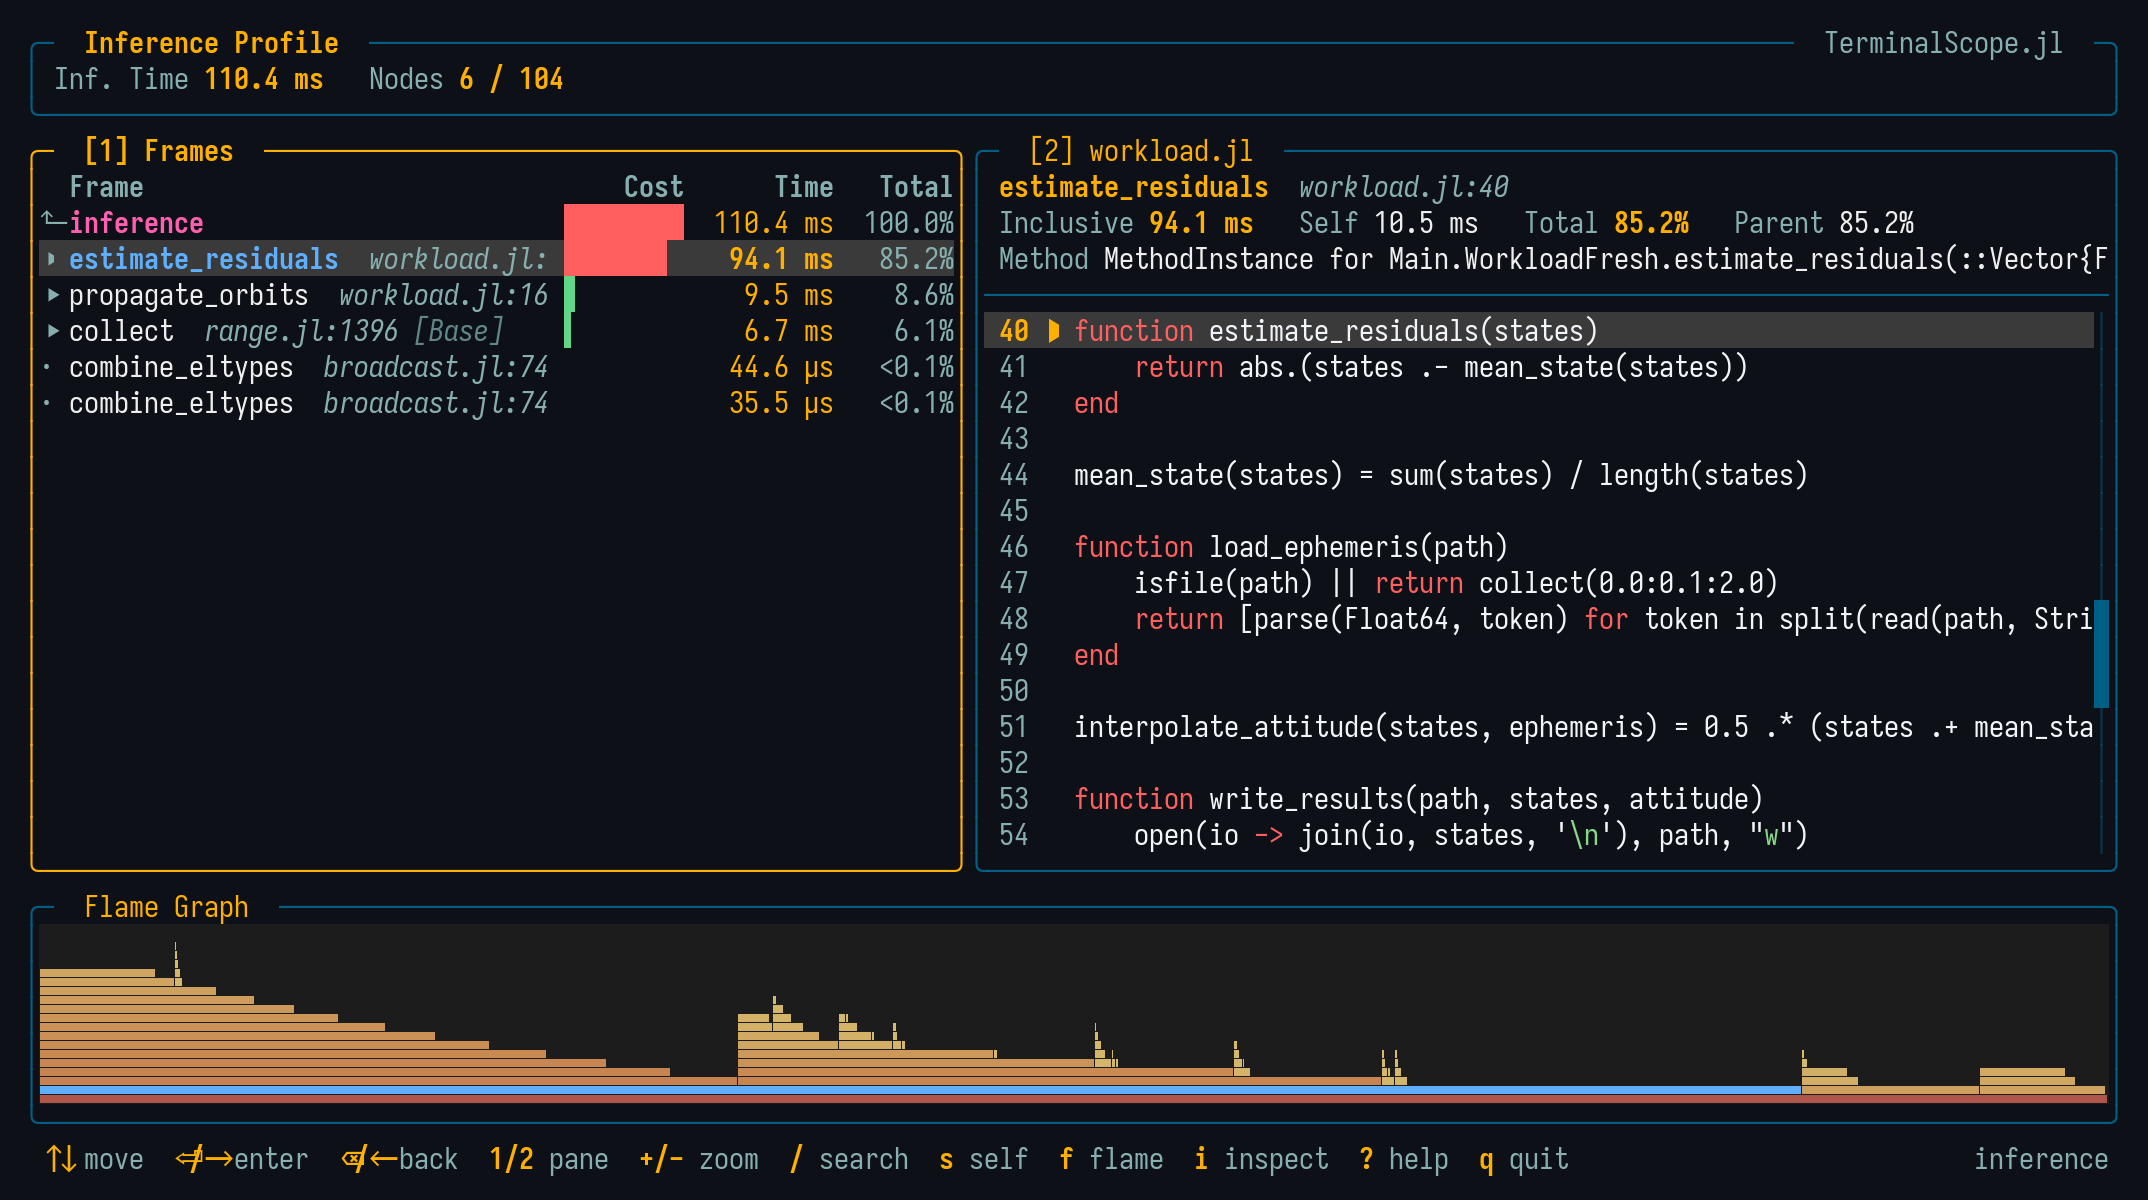Click the / search shortcut
The image size is (2148, 1200).
pos(849,1159)
